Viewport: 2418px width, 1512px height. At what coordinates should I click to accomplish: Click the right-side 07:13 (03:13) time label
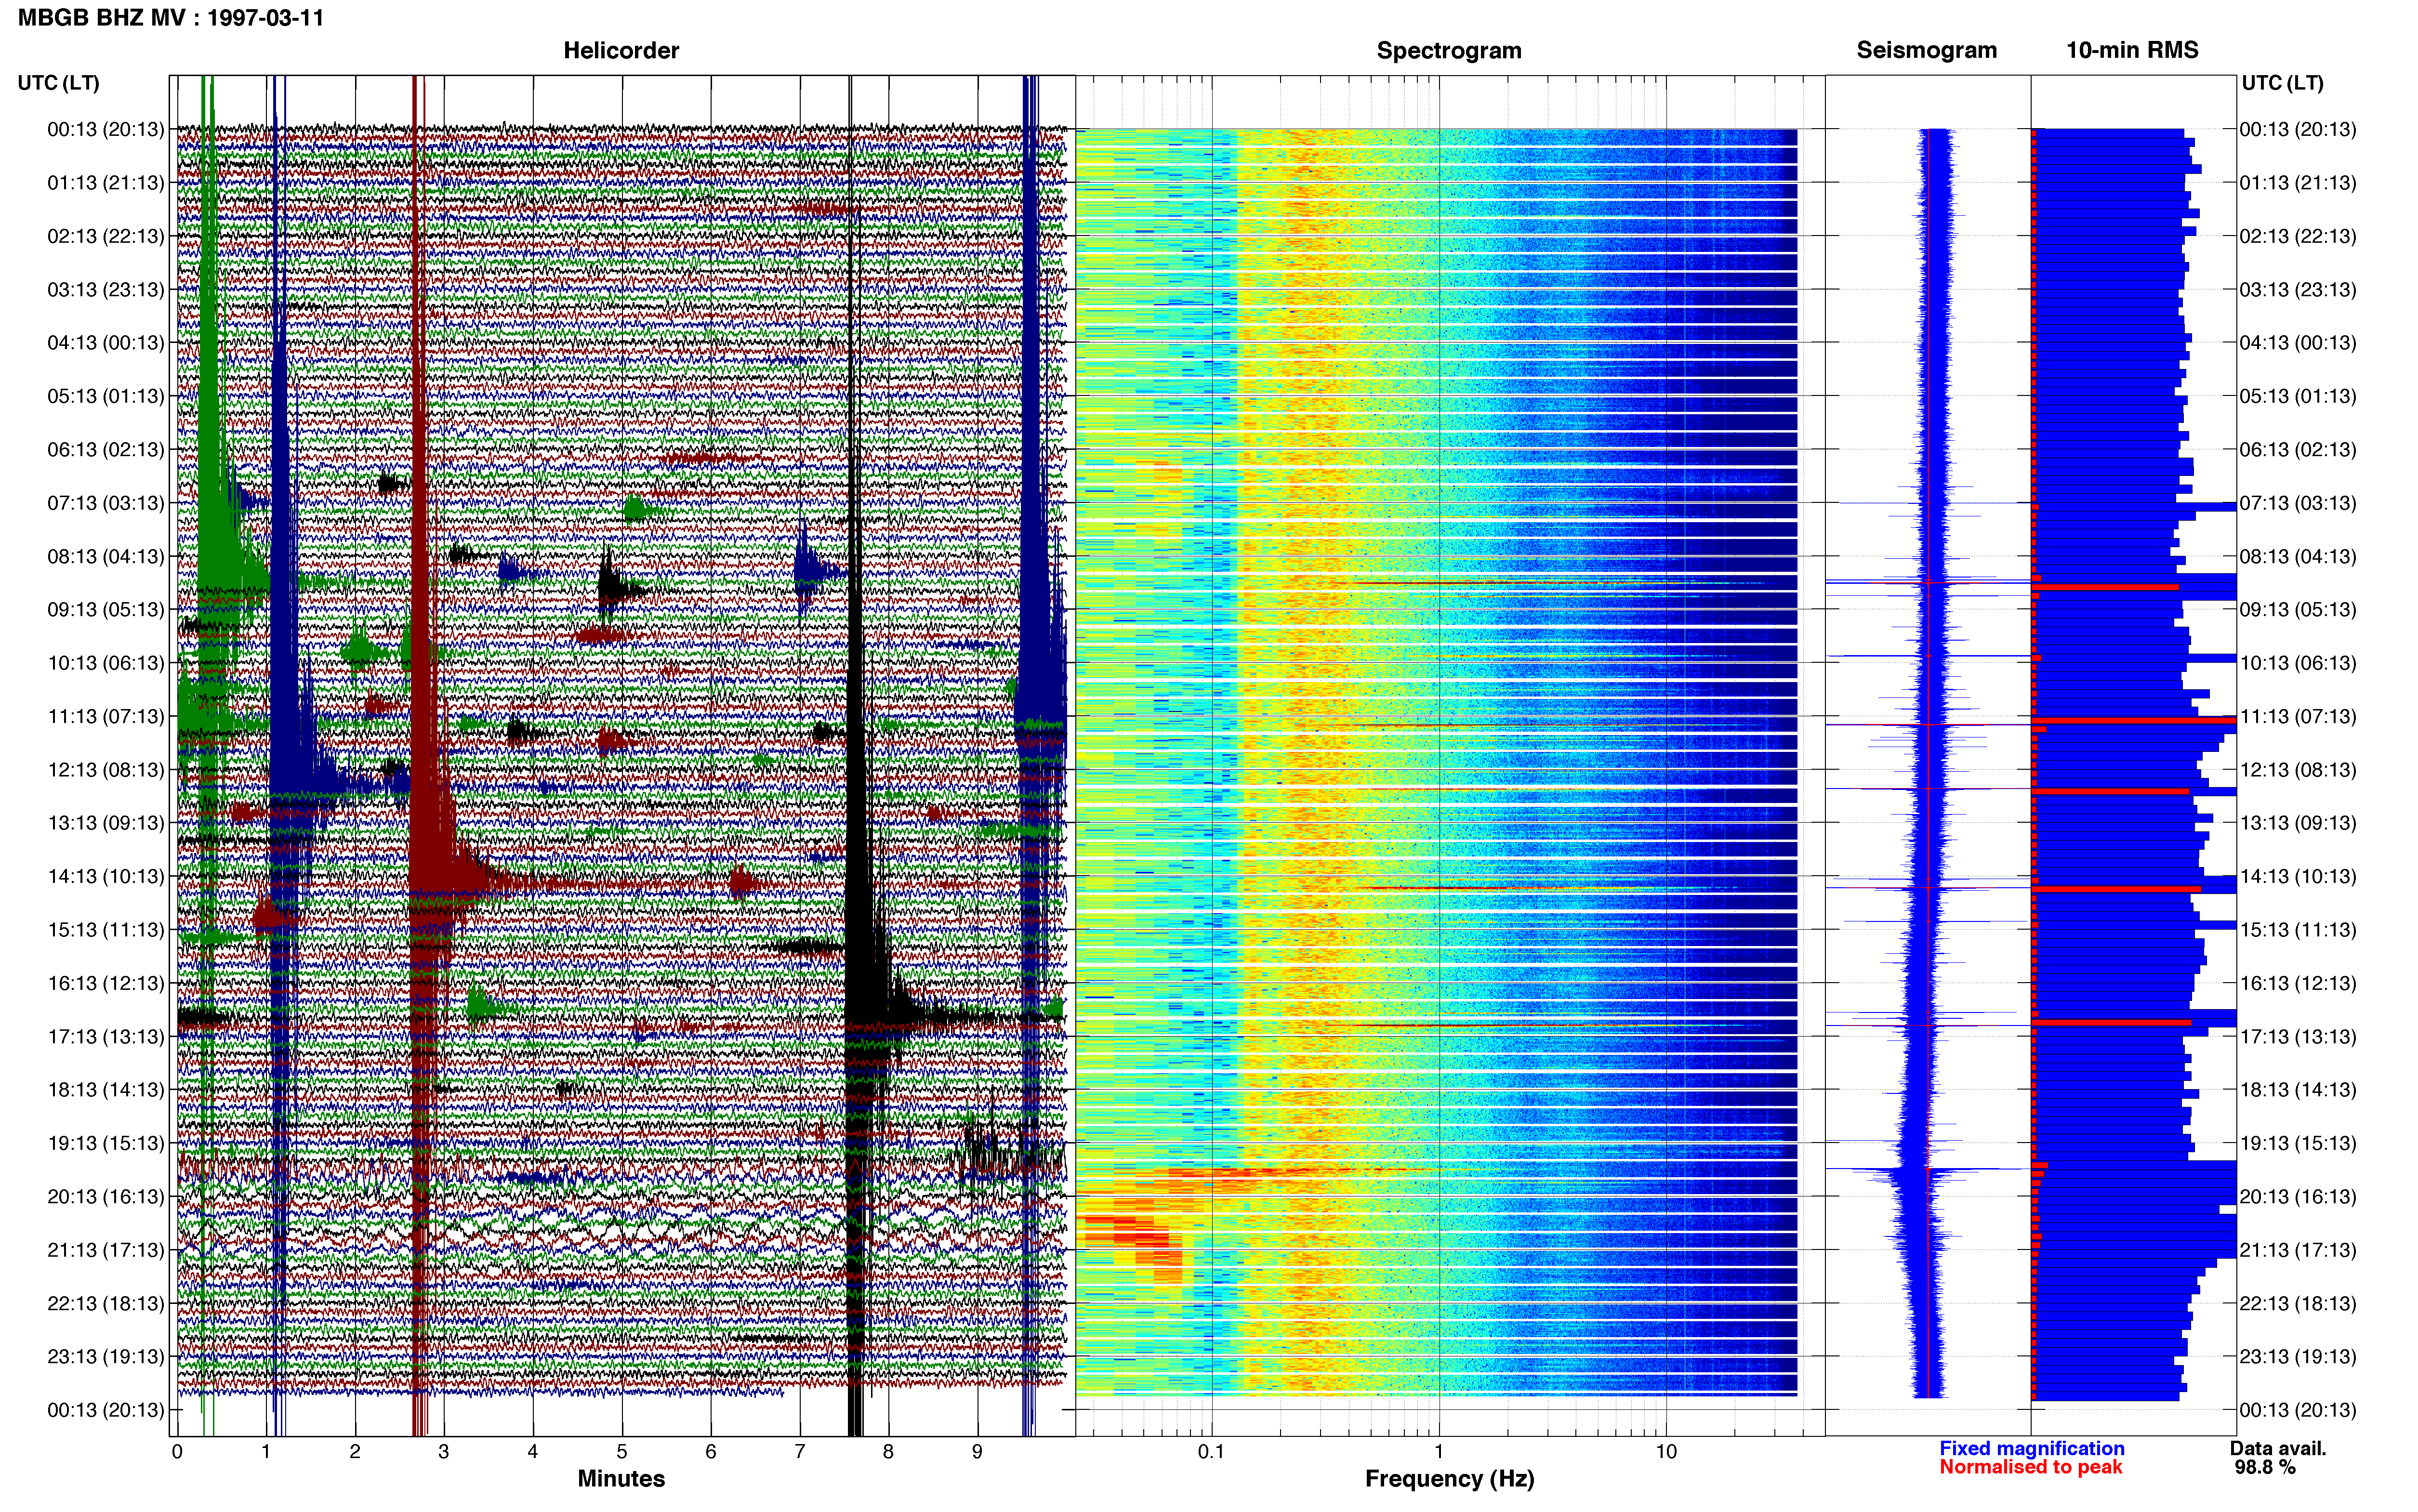2298,503
